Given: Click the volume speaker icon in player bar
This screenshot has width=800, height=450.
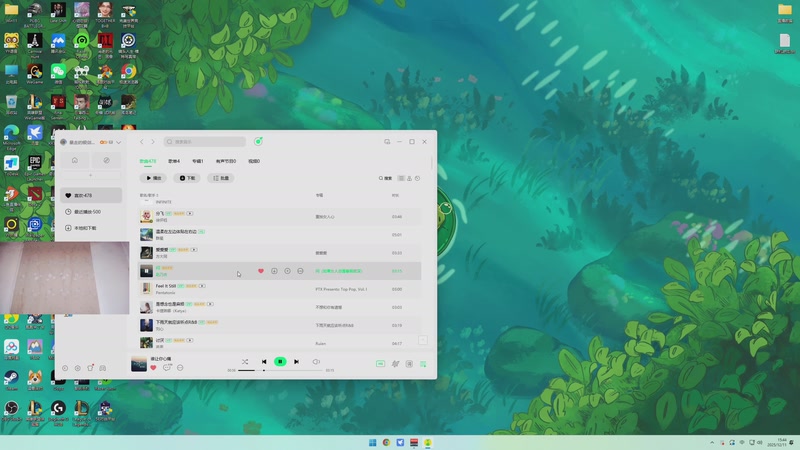Looking at the screenshot, I should pos(316,362).
